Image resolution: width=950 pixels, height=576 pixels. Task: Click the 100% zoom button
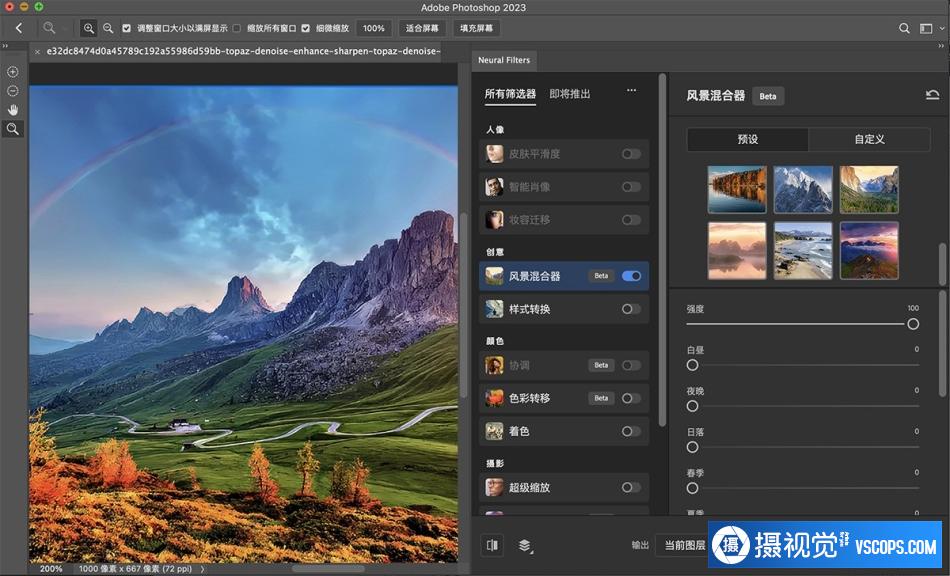(373, 28)
